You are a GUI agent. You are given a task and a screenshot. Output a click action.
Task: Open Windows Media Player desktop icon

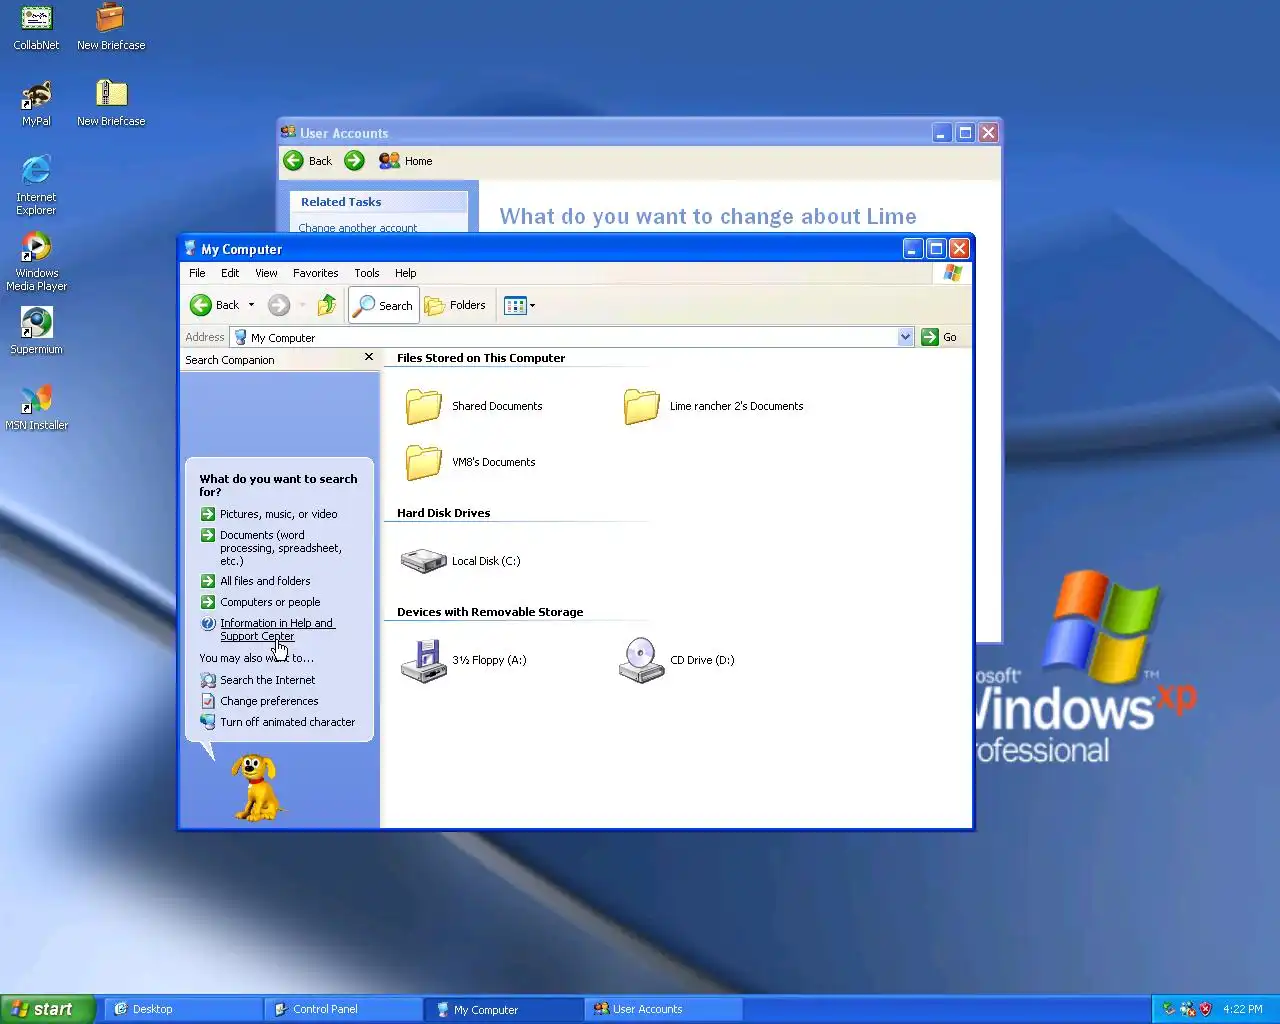pos(36,262)
